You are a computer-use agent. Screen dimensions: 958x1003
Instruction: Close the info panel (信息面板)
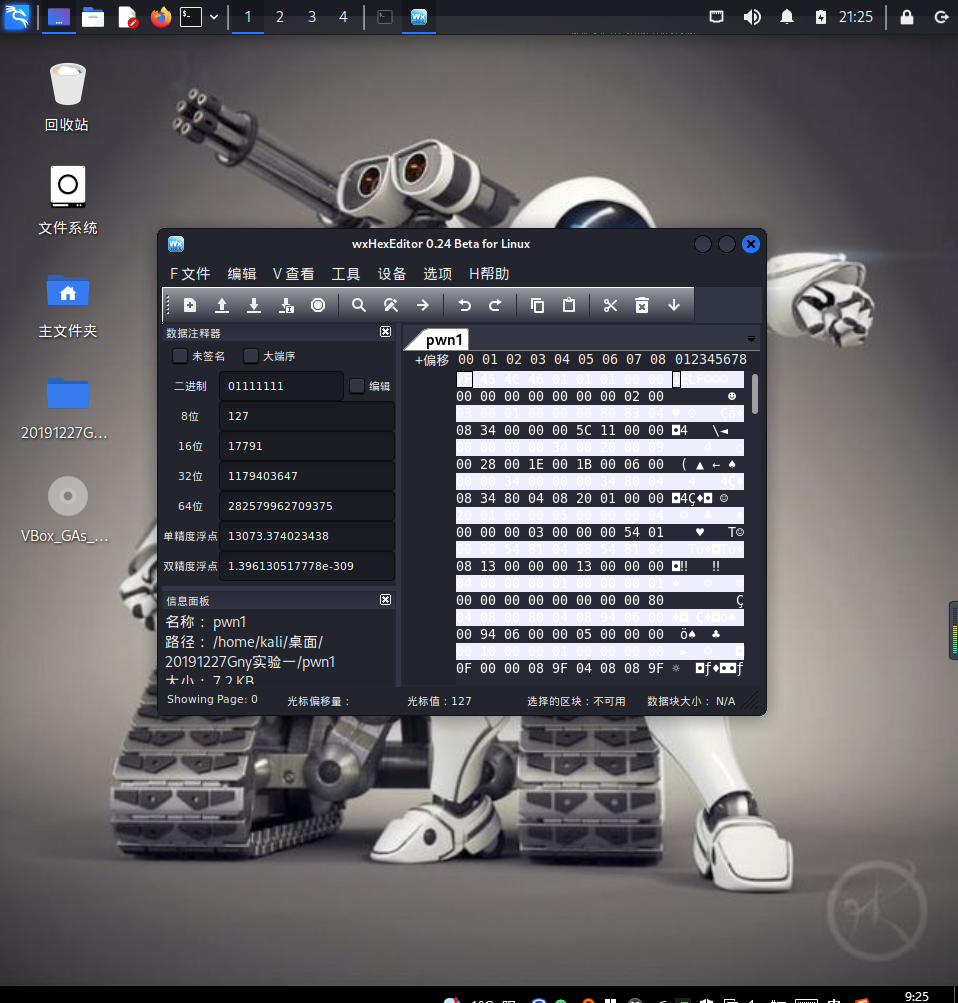[x=385, y=599]
